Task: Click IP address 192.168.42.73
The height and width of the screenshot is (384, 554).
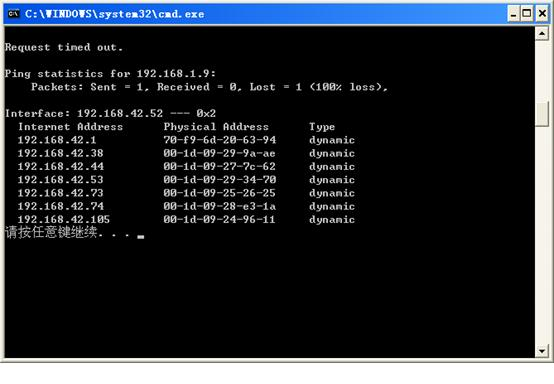Action: click(x=60, y=193)
